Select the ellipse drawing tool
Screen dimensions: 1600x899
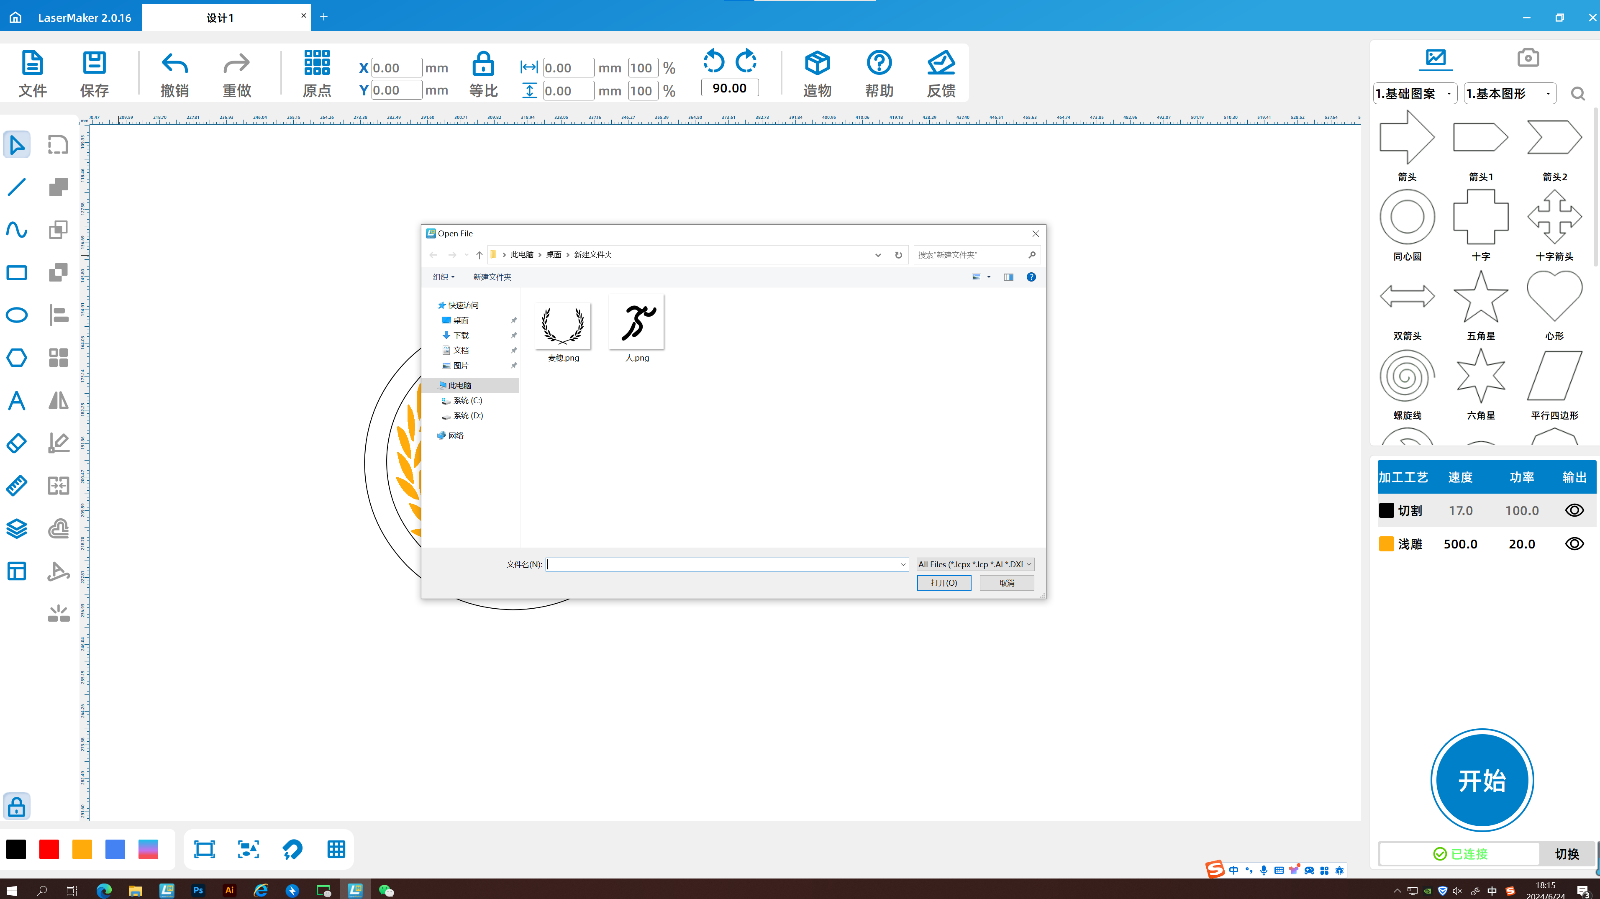point(17,315)
